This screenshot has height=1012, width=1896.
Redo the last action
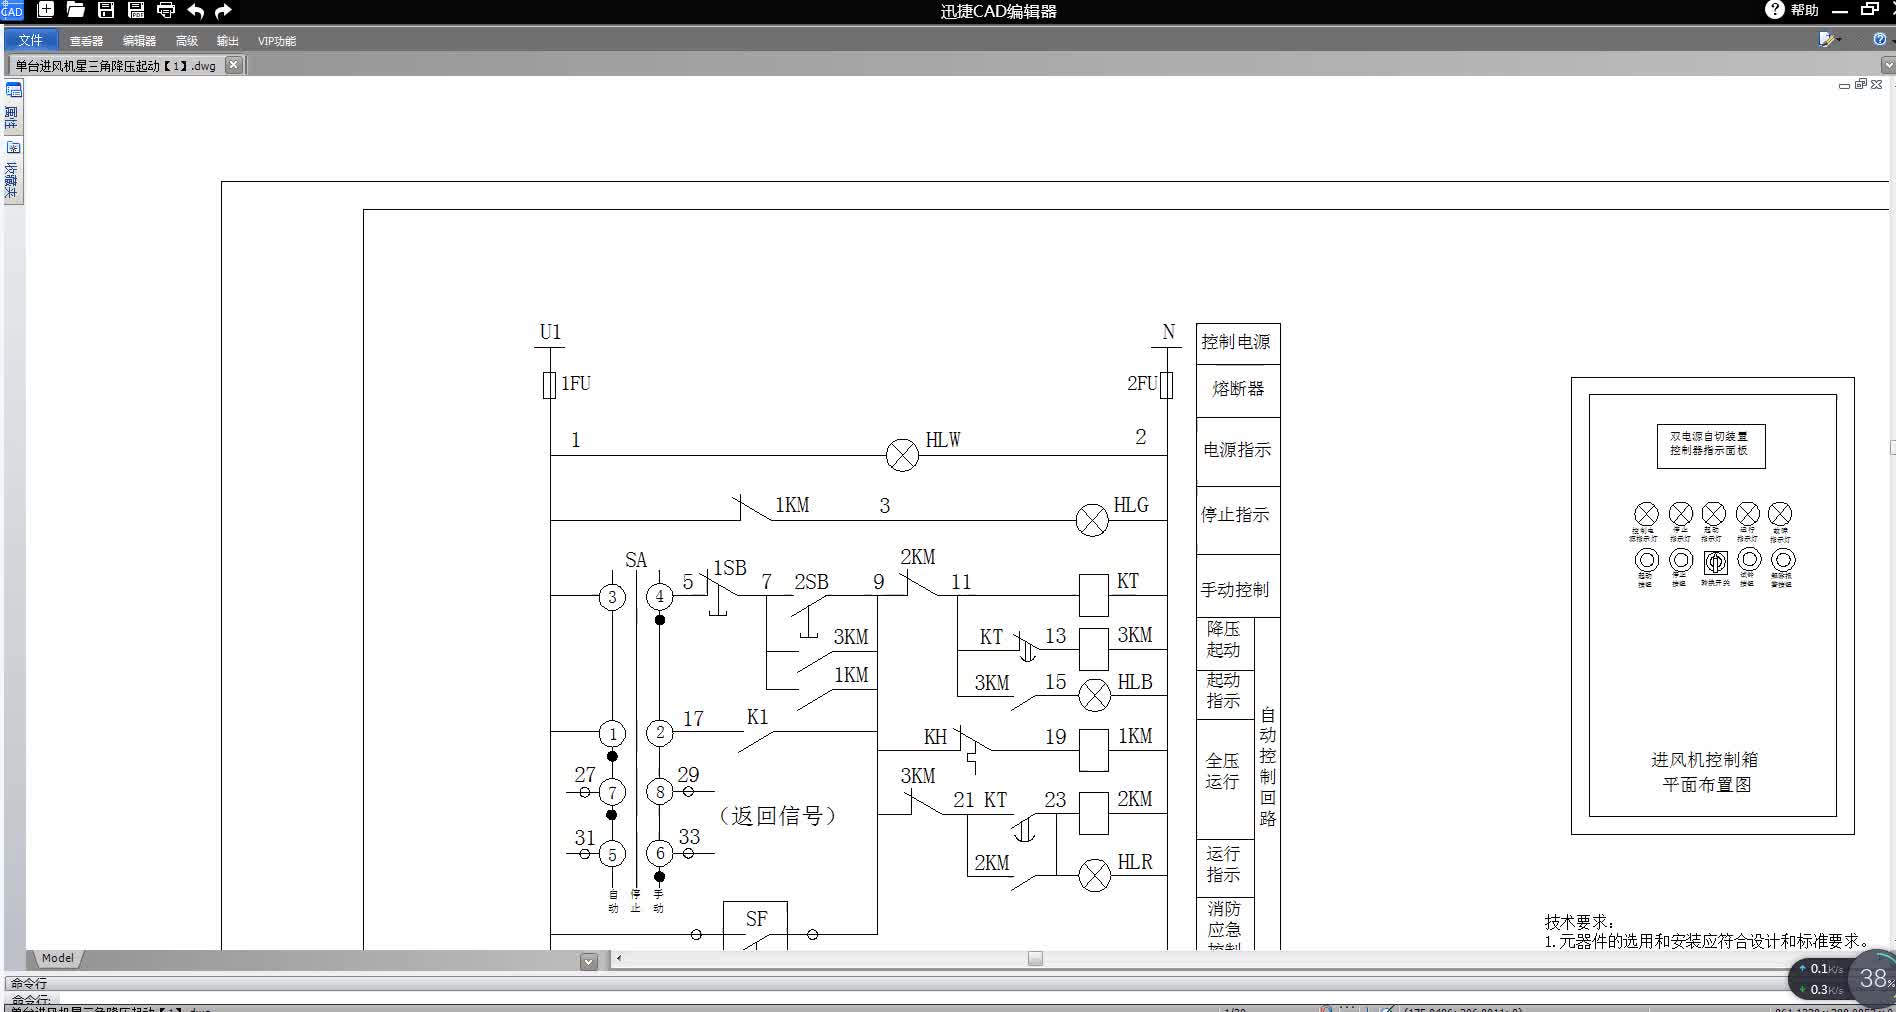pyautogui.click(x=223, y=10)
